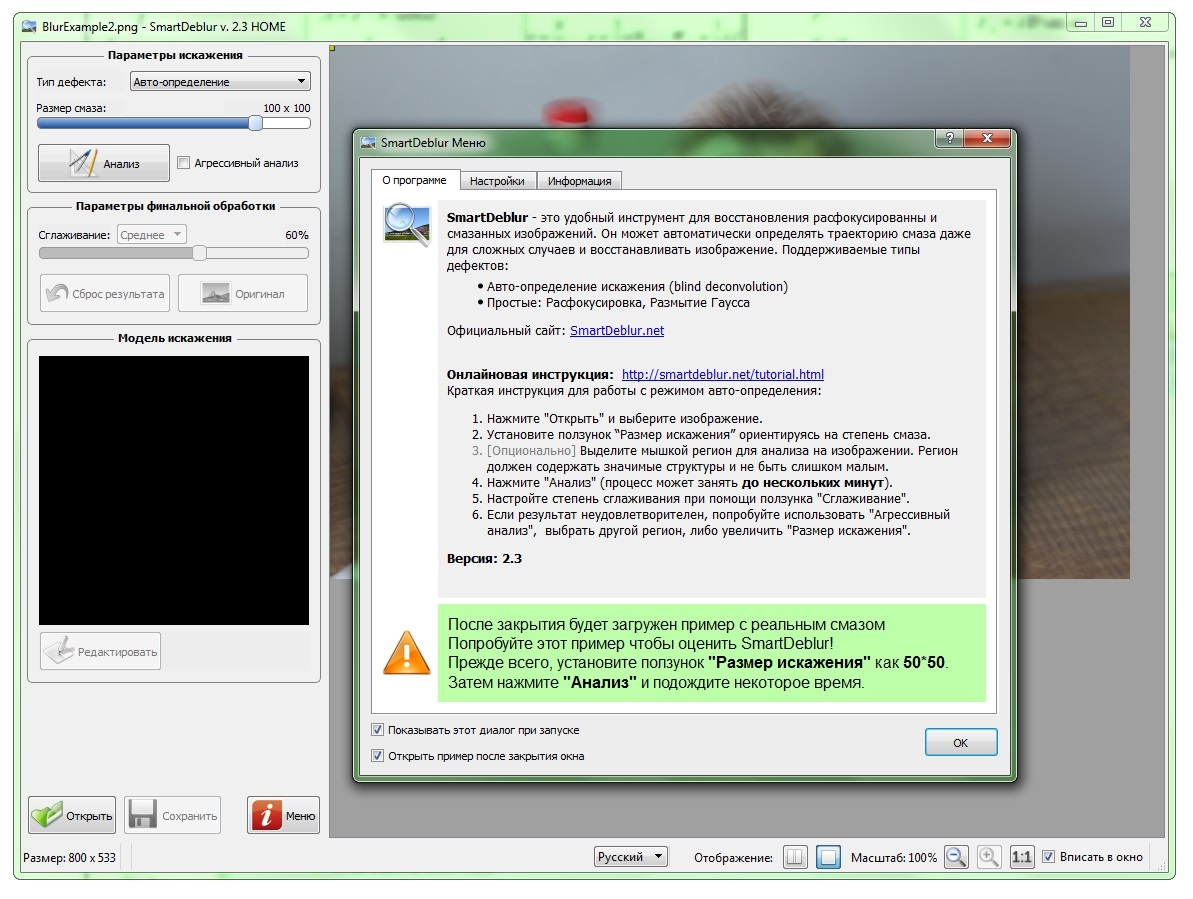The width and height of the screenshot is (1193, 899).
Task: Uncheck Открыть пример после закрытия окна
Action: [x=377, y=755]
